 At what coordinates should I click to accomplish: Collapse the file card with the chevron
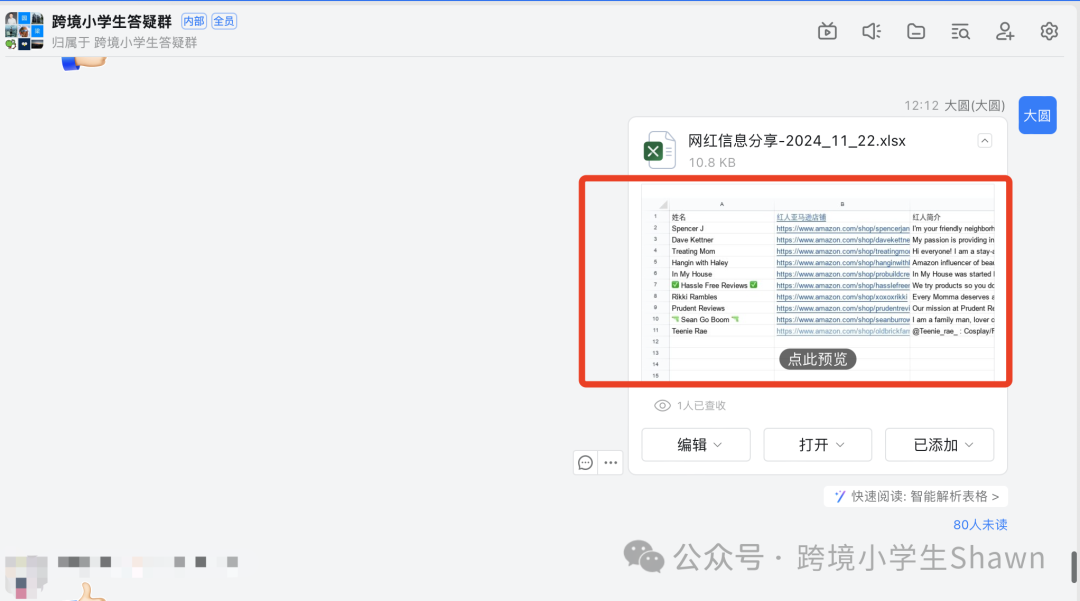point(984,141)
